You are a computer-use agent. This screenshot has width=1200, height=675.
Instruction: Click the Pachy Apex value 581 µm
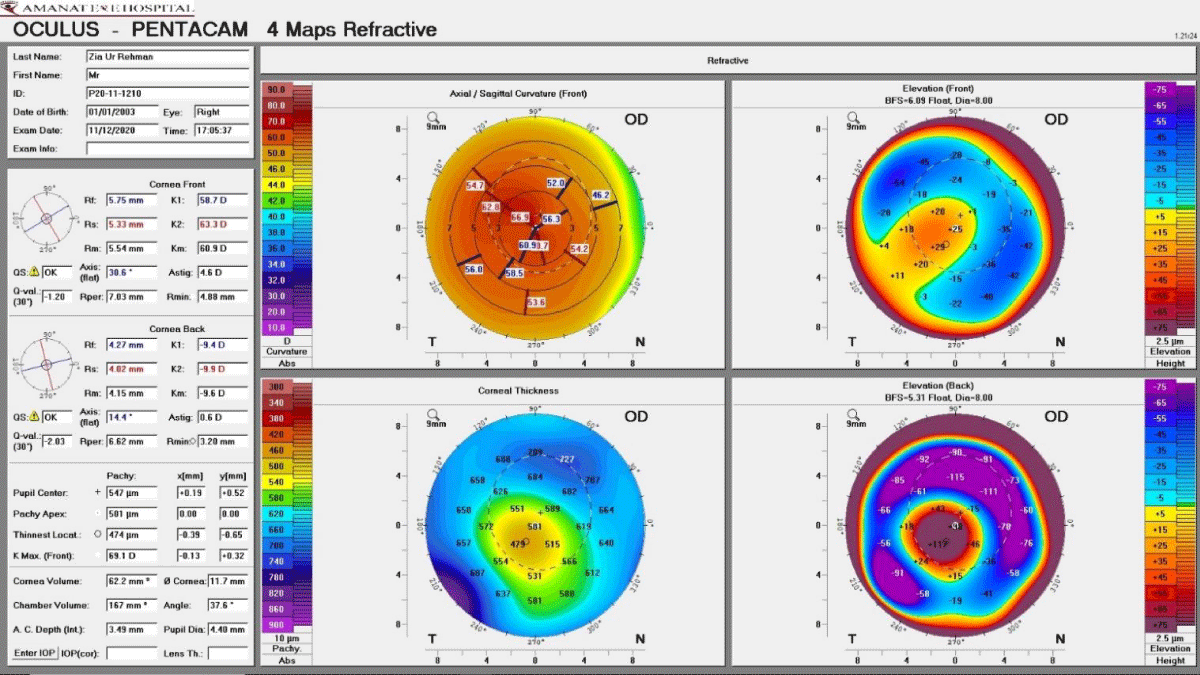pos(131,513)
